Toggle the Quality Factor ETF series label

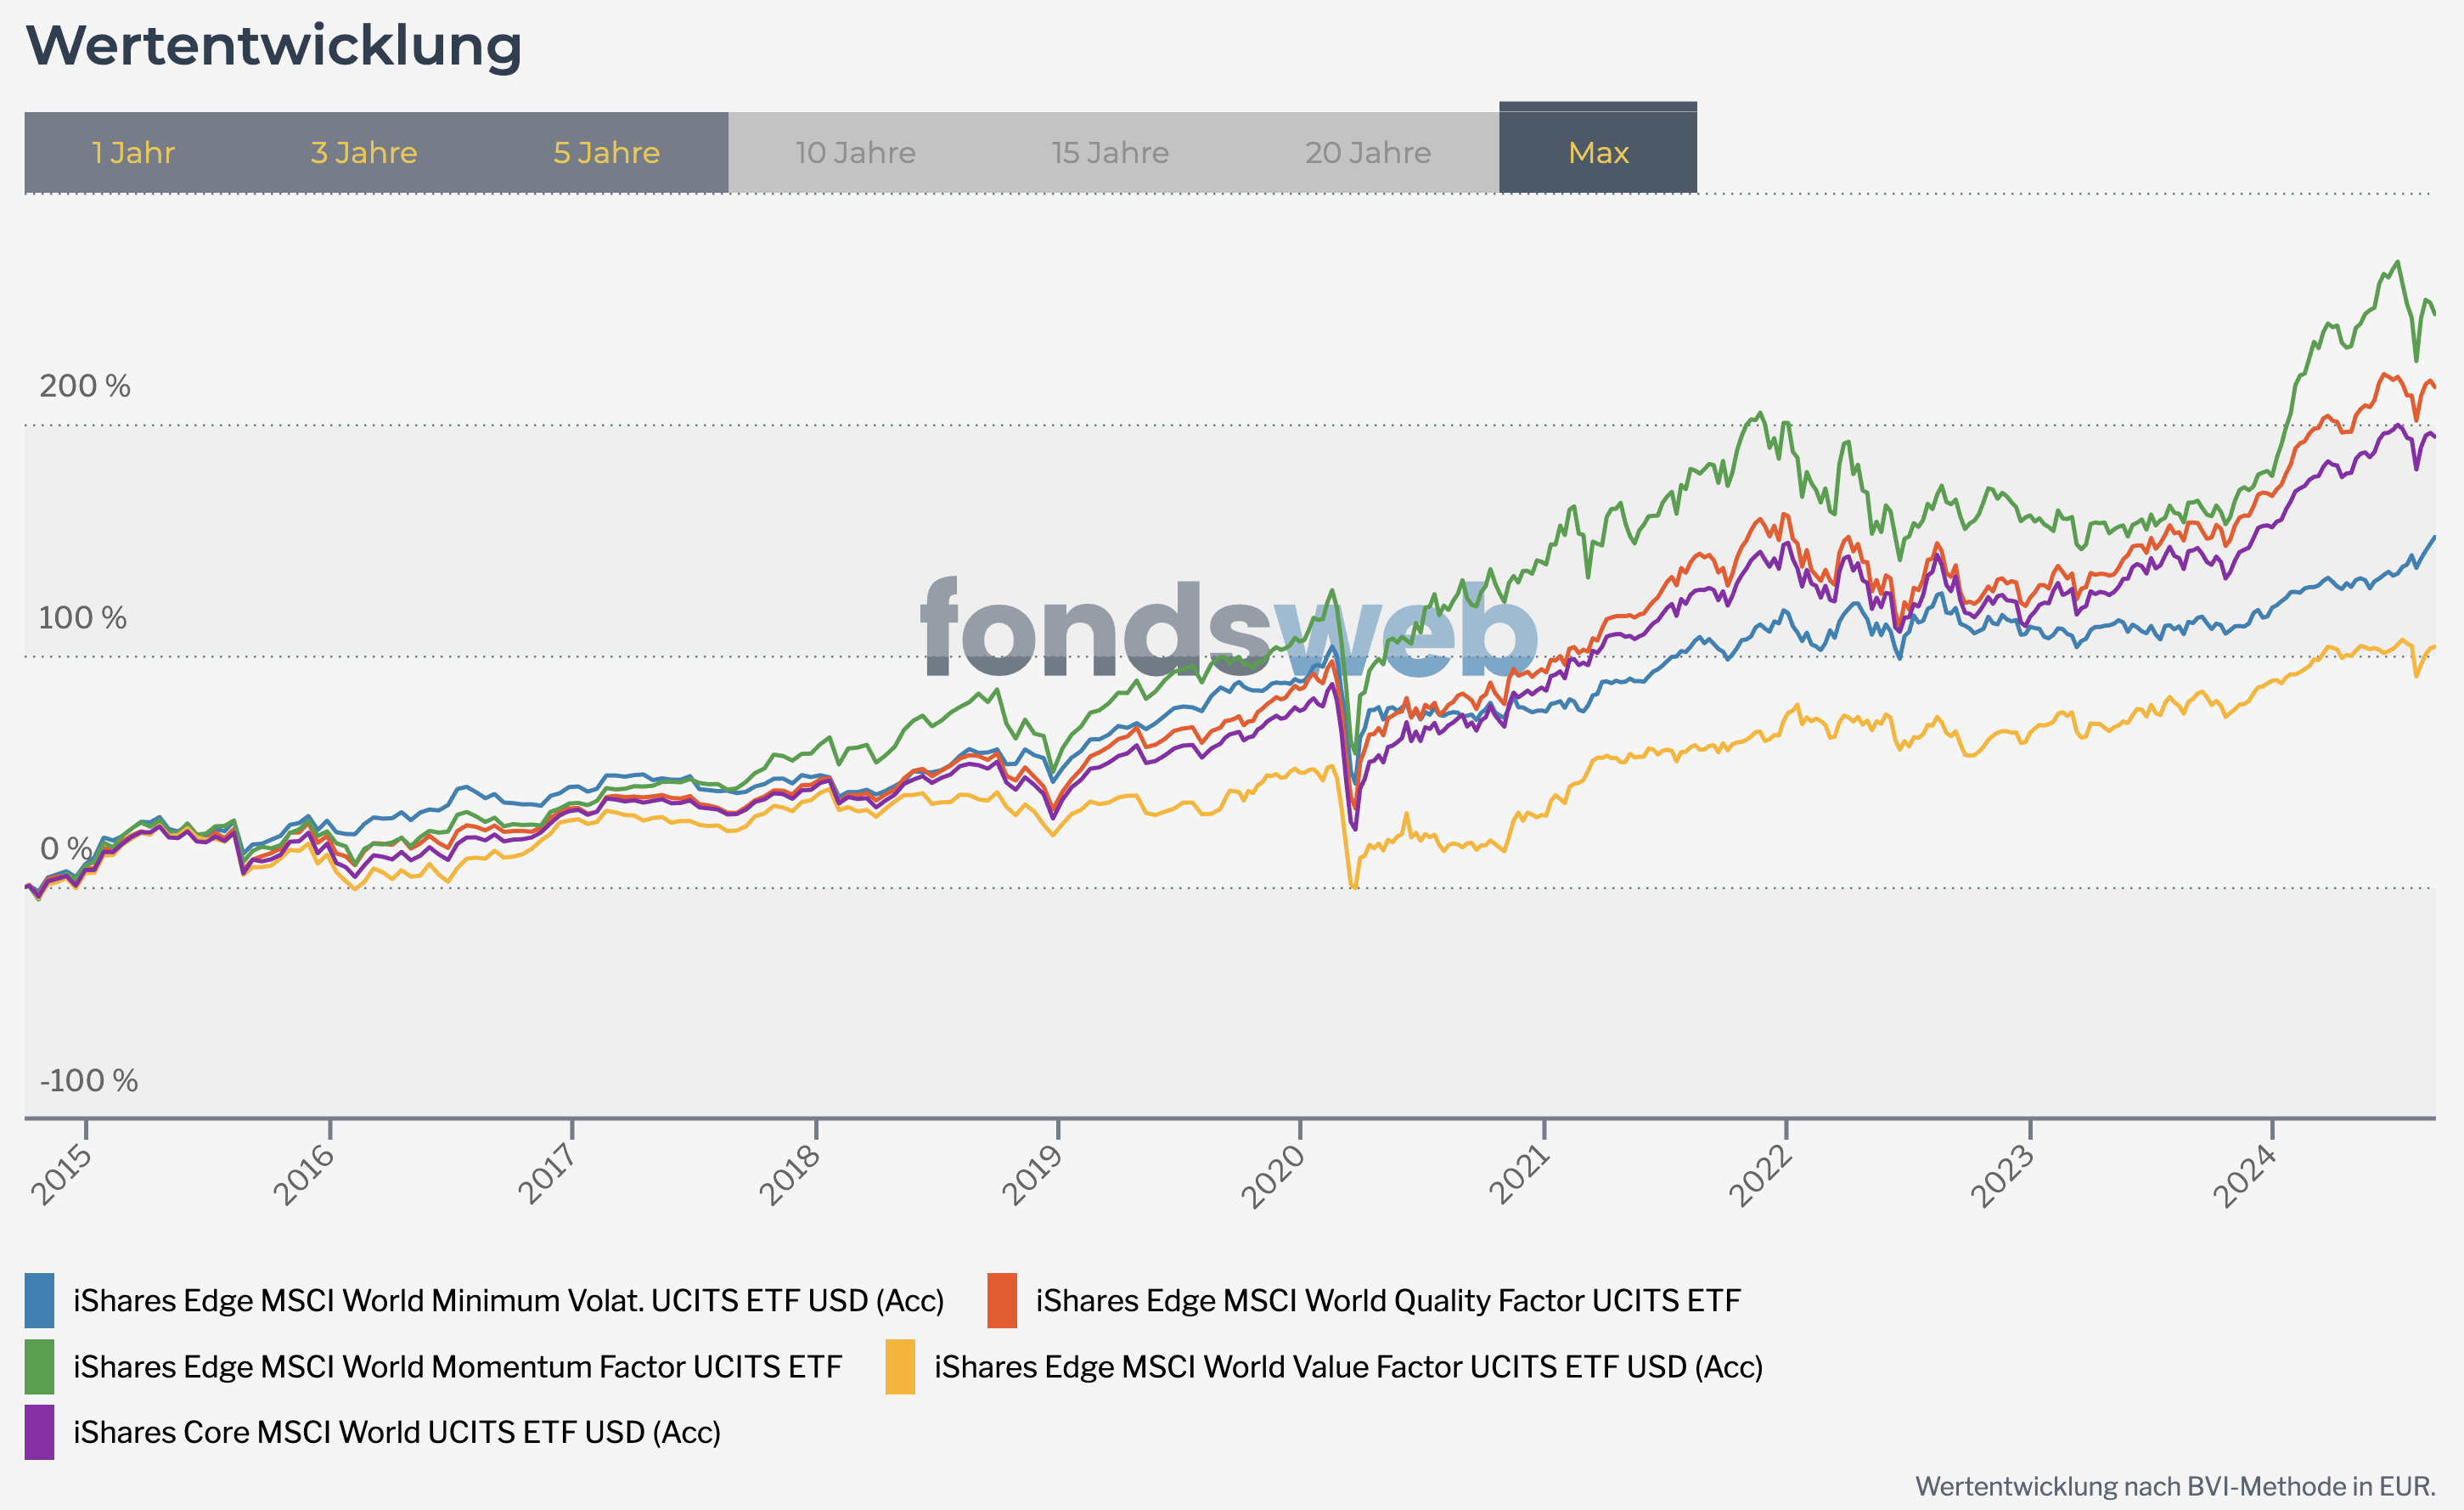click(x=1388, y=1300)
